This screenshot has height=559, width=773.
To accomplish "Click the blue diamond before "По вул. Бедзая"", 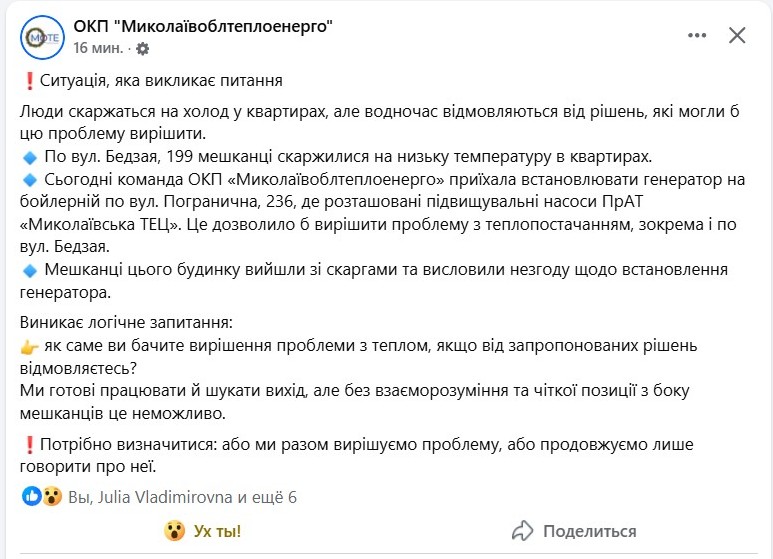I will (28, 157).
